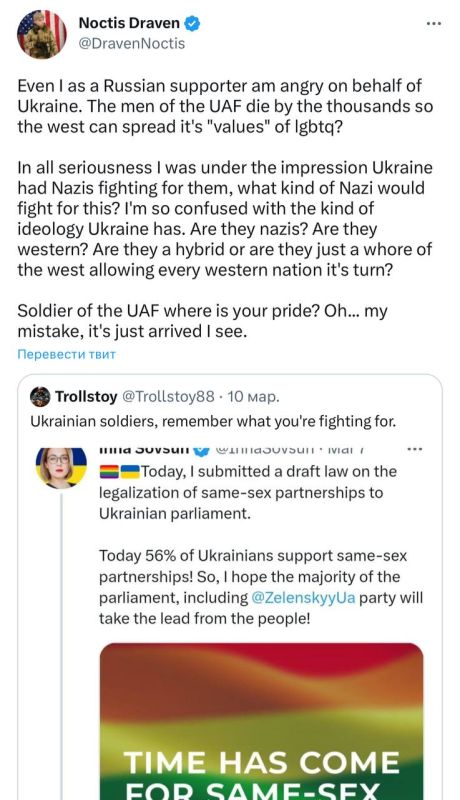Open main tweet body about UAF soldiers
The image size is (460, 800).
(x=224, y=208)
